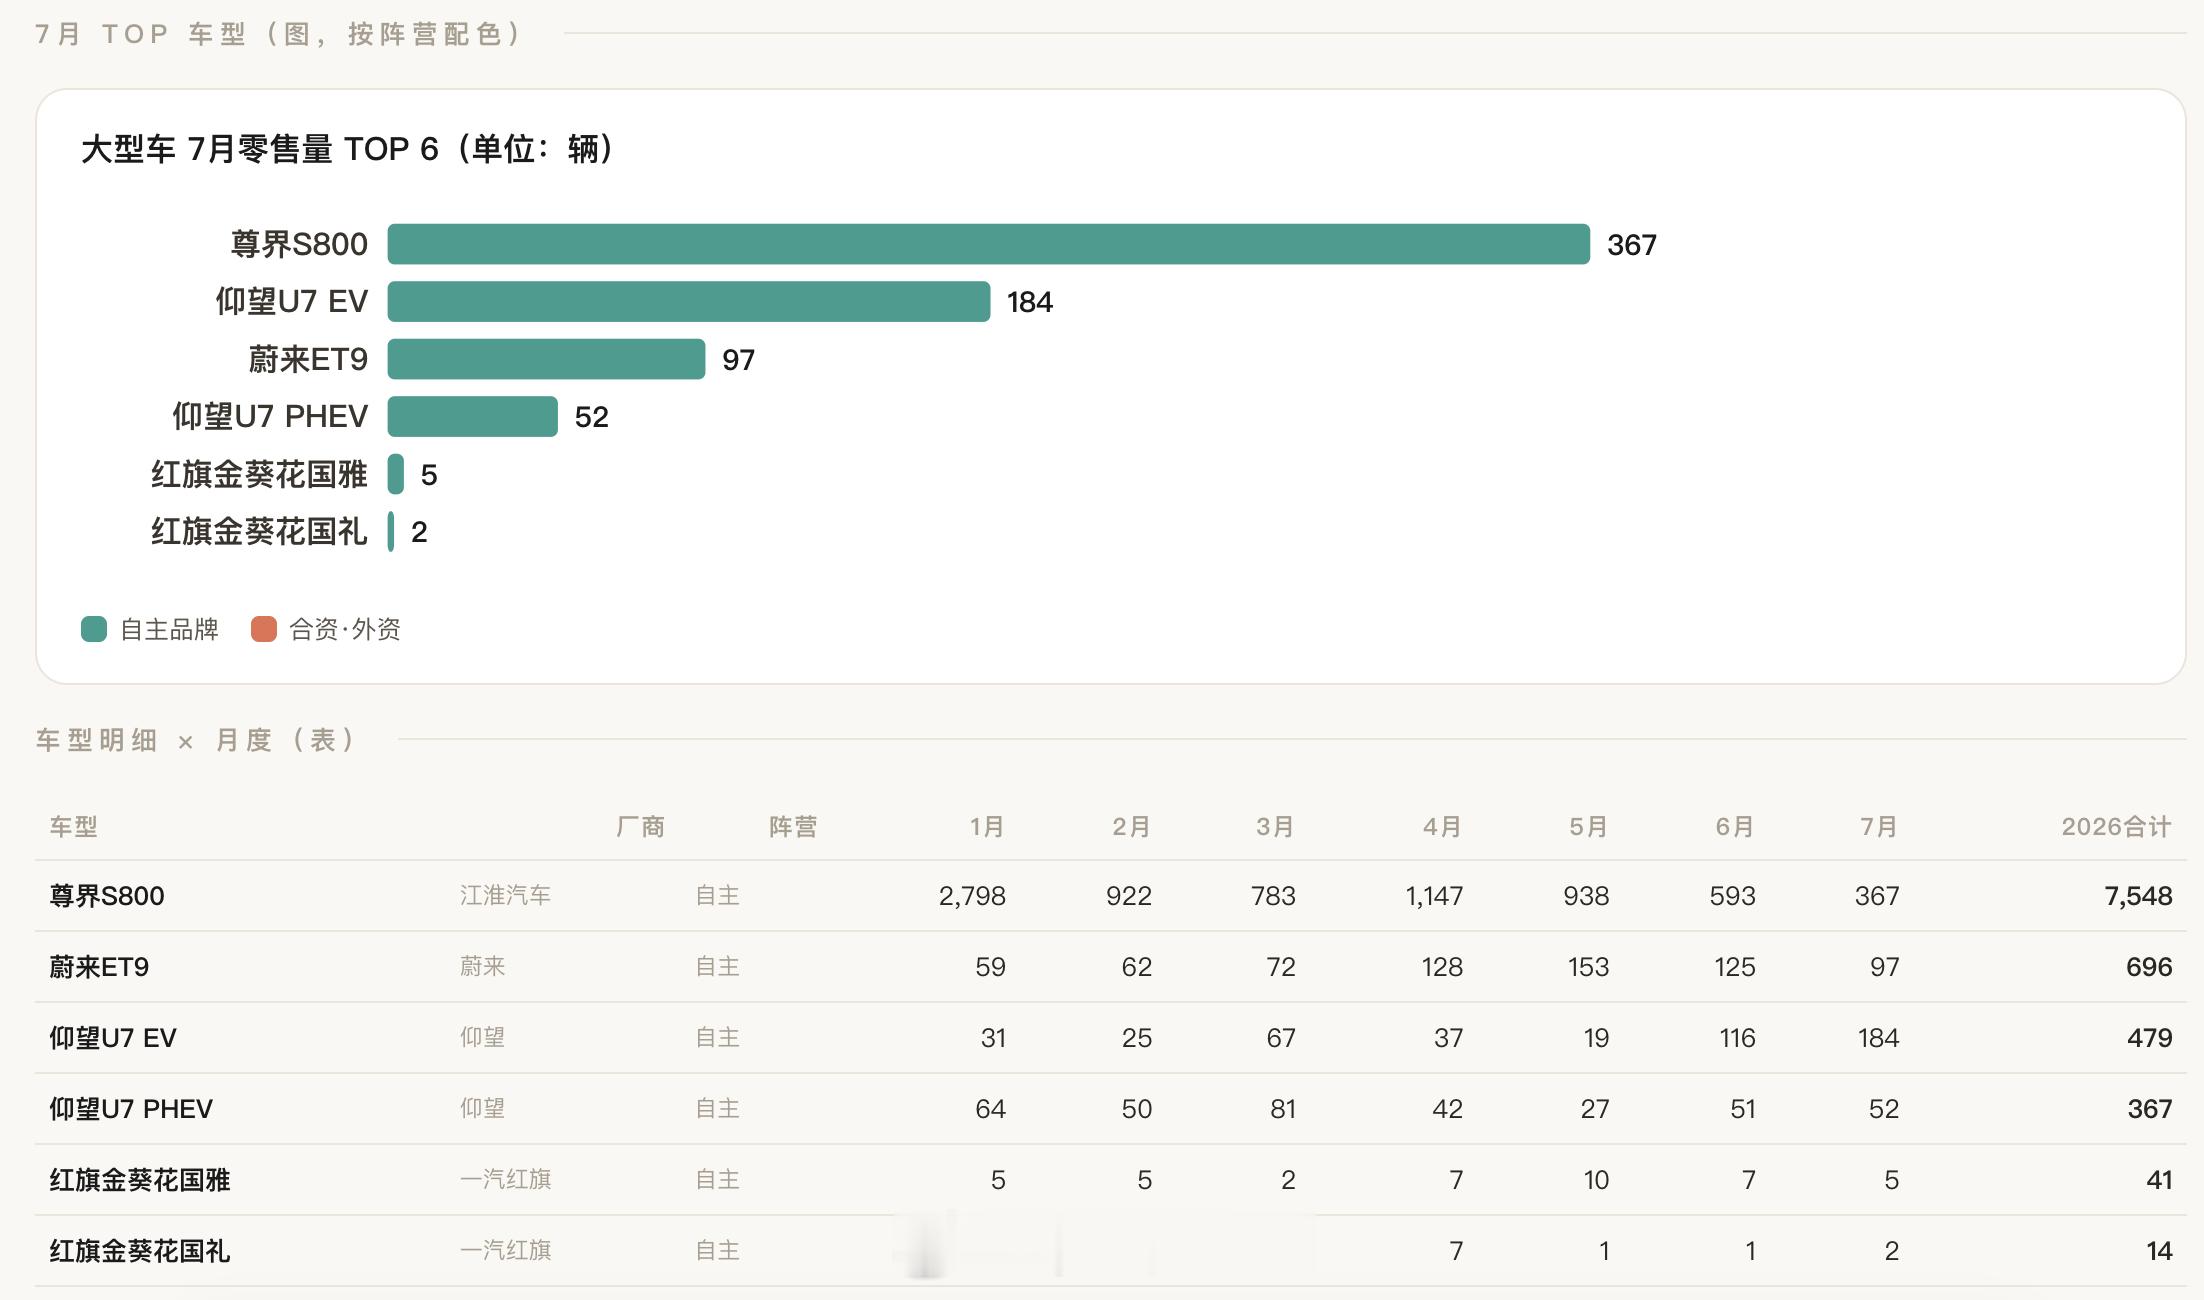
Task: Select the 蔚来ET9 chart bar
Action: tap(546, 359)
